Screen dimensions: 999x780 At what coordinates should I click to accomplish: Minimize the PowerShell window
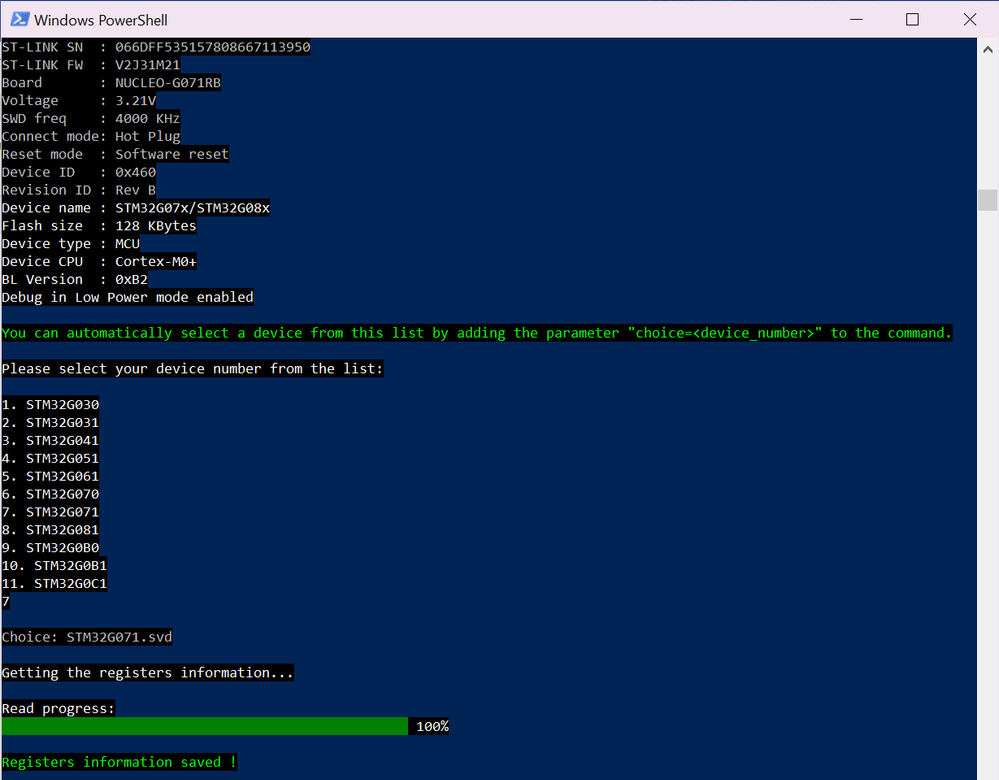[856, 19]
